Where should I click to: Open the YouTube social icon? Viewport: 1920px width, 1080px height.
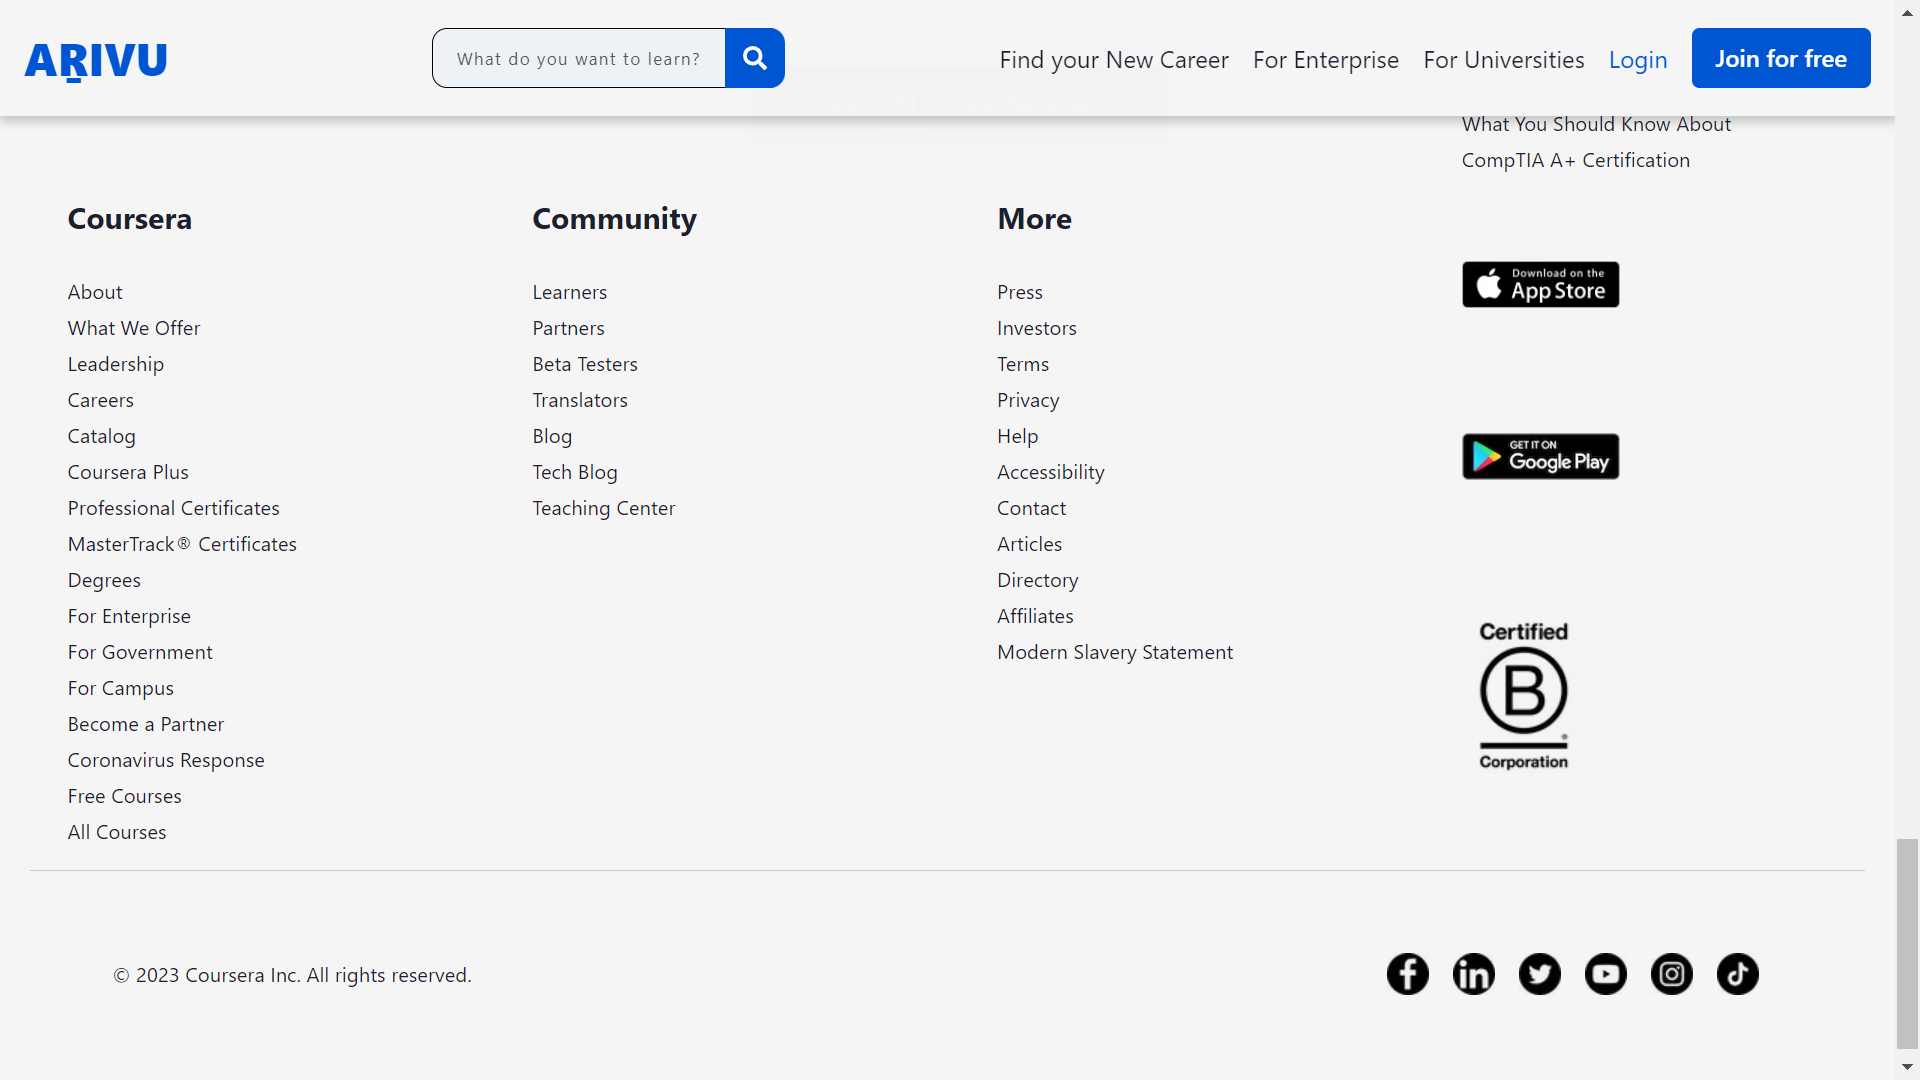(x=1605, y=974)
